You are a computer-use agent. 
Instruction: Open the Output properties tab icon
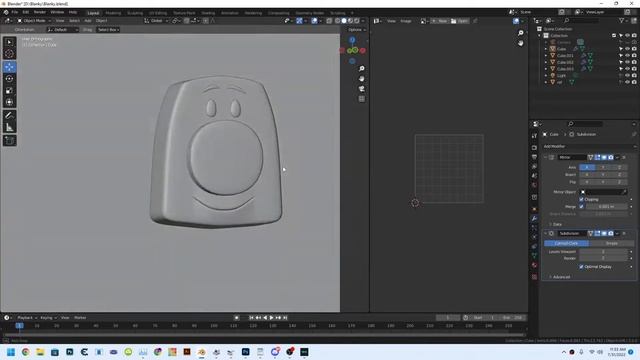(534, 157)
